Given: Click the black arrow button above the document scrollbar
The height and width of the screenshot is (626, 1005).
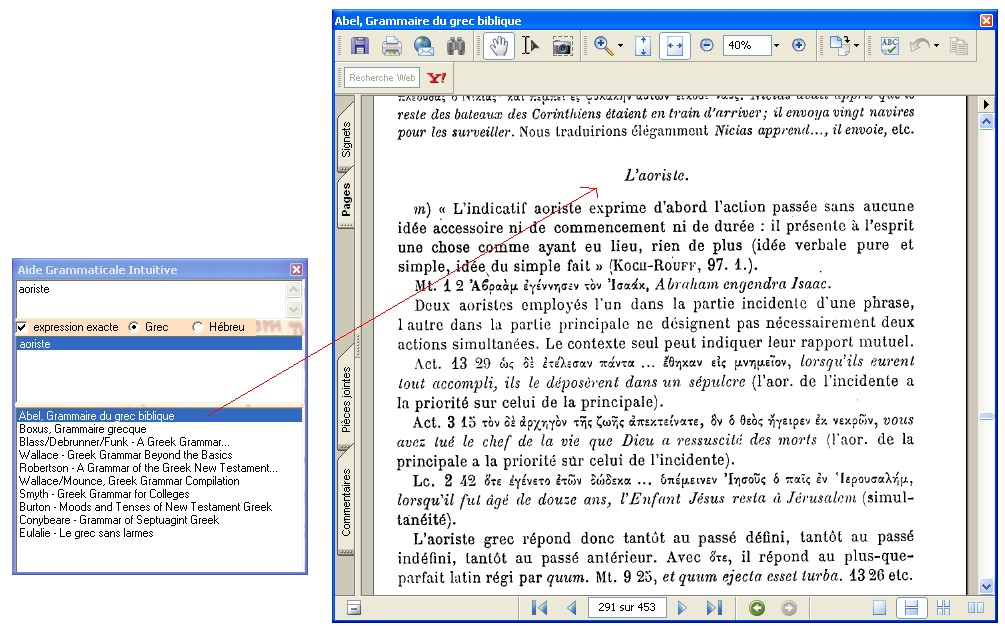Looking at the screenshot, I should click(x=986, y=104).
